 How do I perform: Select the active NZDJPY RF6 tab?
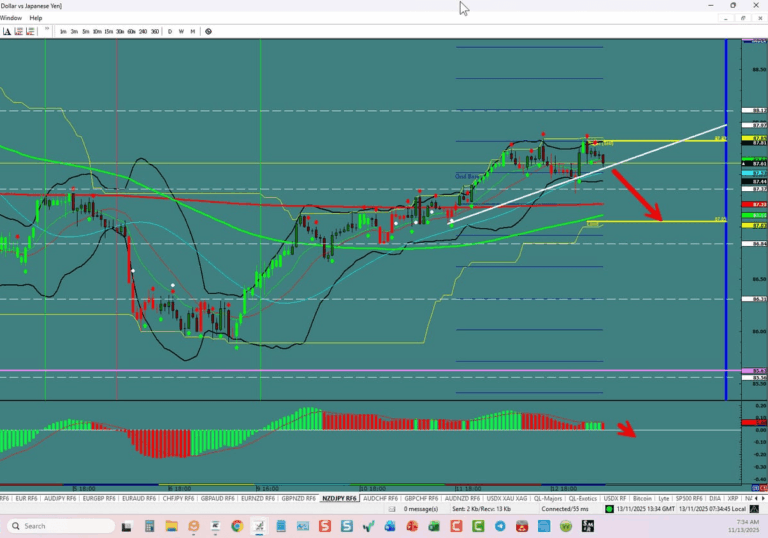tap(339, 498)
